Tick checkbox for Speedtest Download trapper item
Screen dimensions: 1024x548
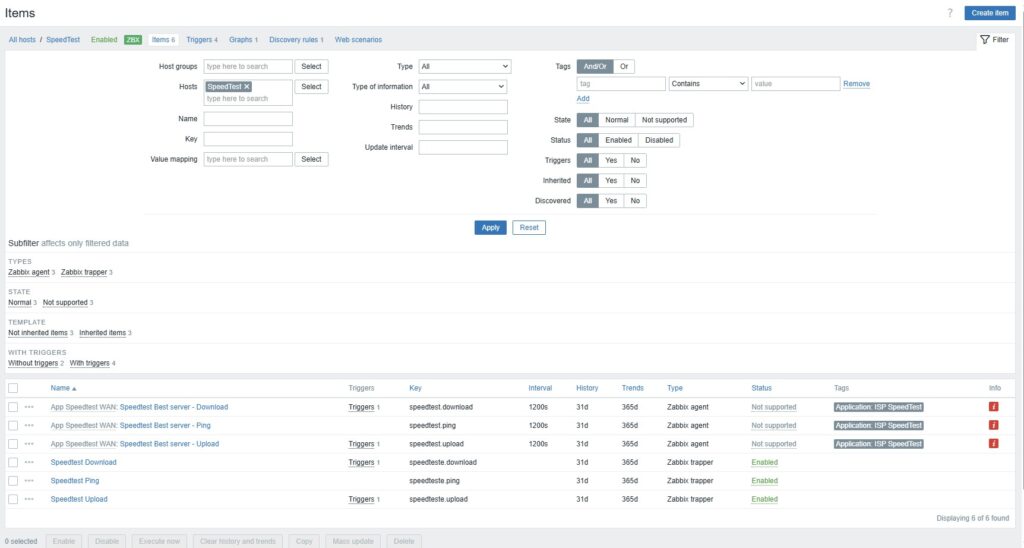coord(13,462)
